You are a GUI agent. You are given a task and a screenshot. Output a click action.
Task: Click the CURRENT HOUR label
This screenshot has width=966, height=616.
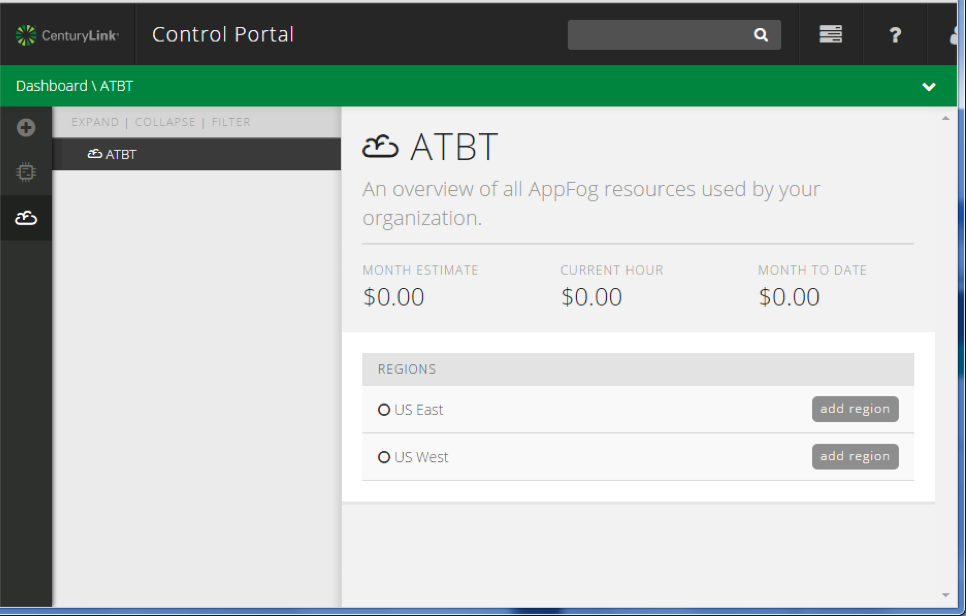coord(612,270)
